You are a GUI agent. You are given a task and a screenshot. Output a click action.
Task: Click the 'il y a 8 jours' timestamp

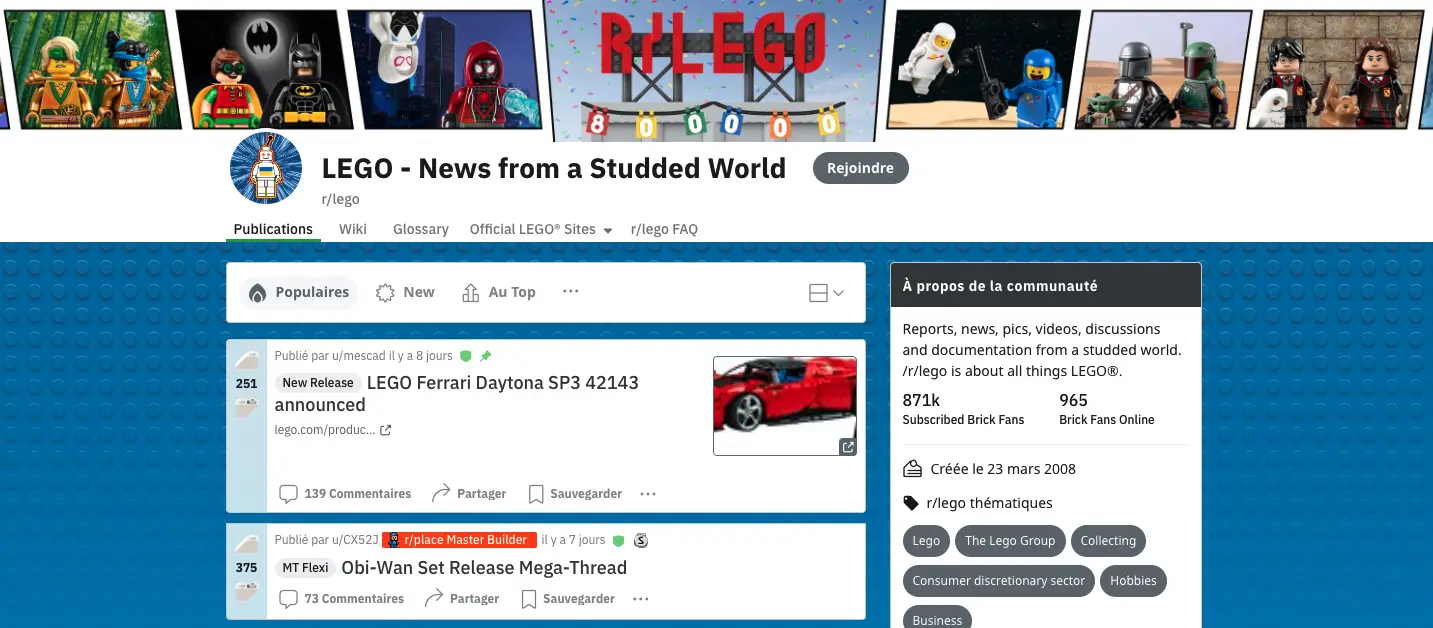(x=421, y=356)
